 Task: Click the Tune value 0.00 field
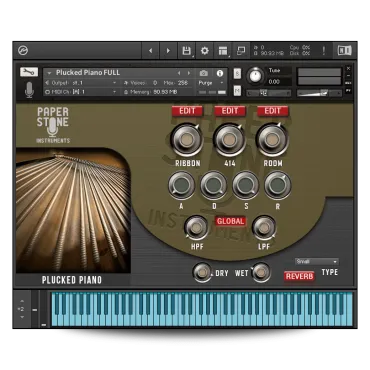coord(278,82)
